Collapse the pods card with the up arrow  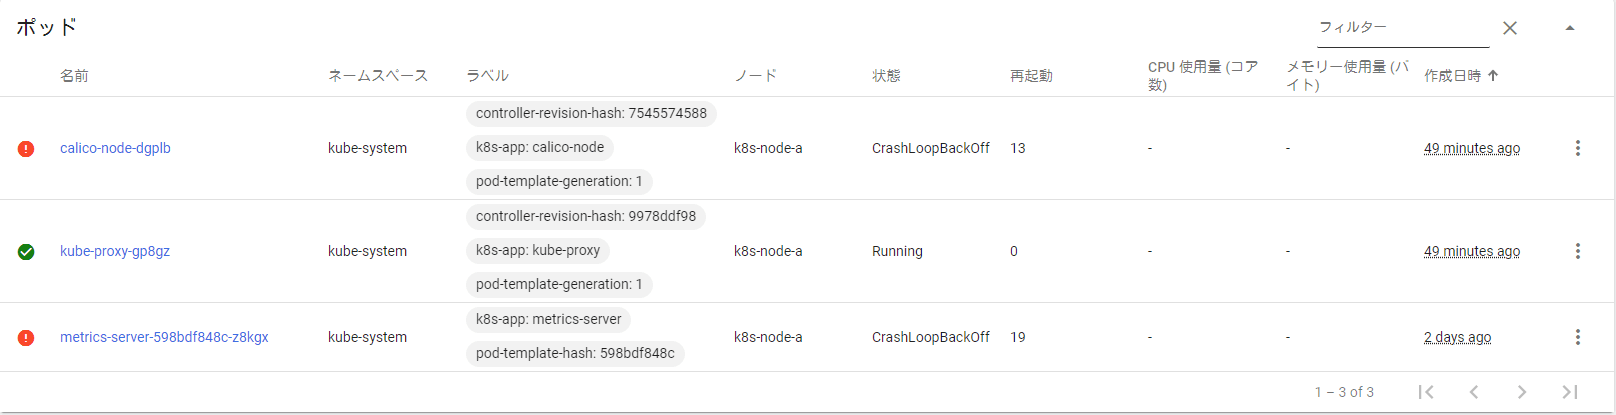tap(1570, 28)
